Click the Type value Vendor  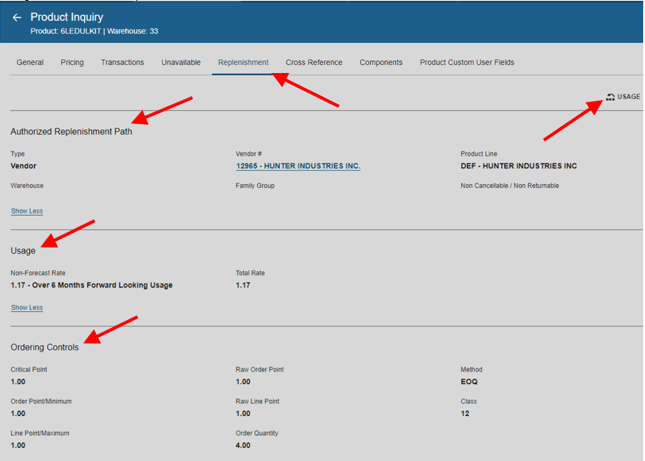point(23,166)
